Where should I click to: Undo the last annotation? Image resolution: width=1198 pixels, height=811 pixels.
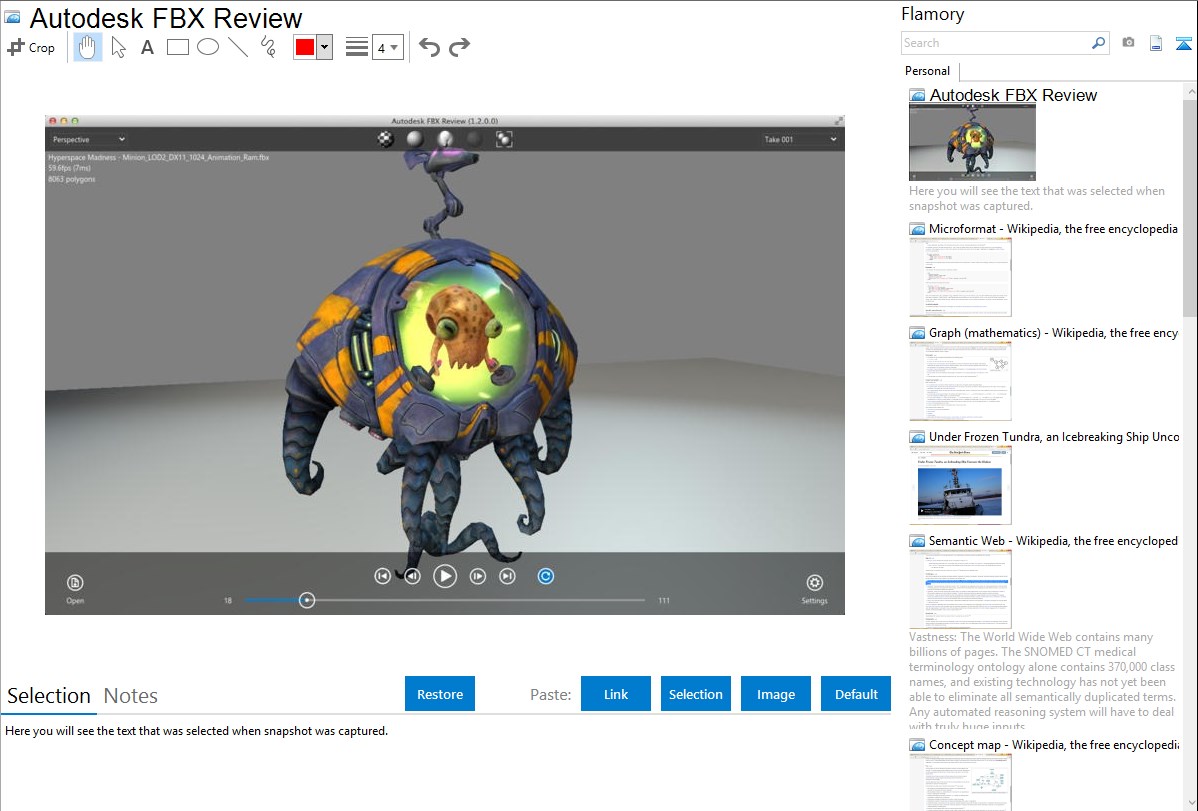(x=429, y=47)
